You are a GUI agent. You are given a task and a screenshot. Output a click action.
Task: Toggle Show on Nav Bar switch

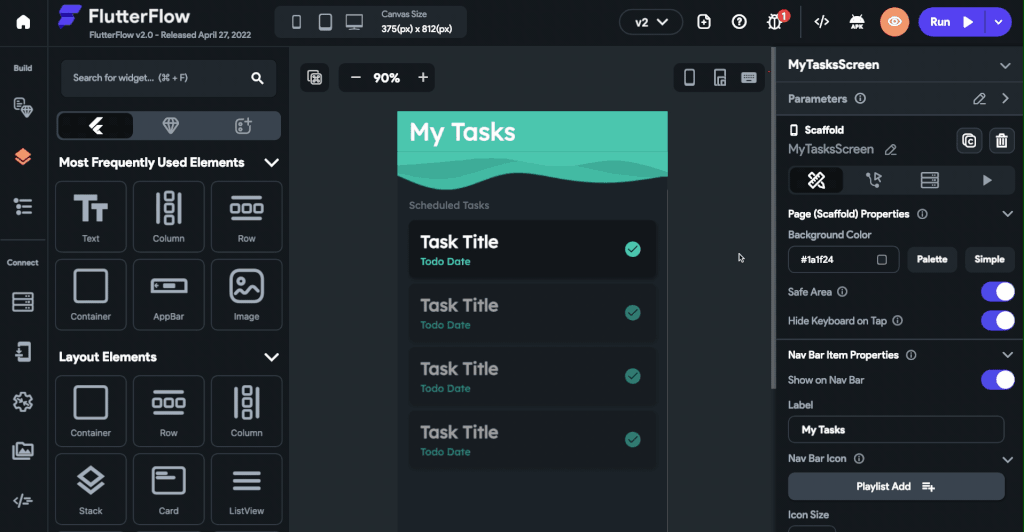click(998, 380)
